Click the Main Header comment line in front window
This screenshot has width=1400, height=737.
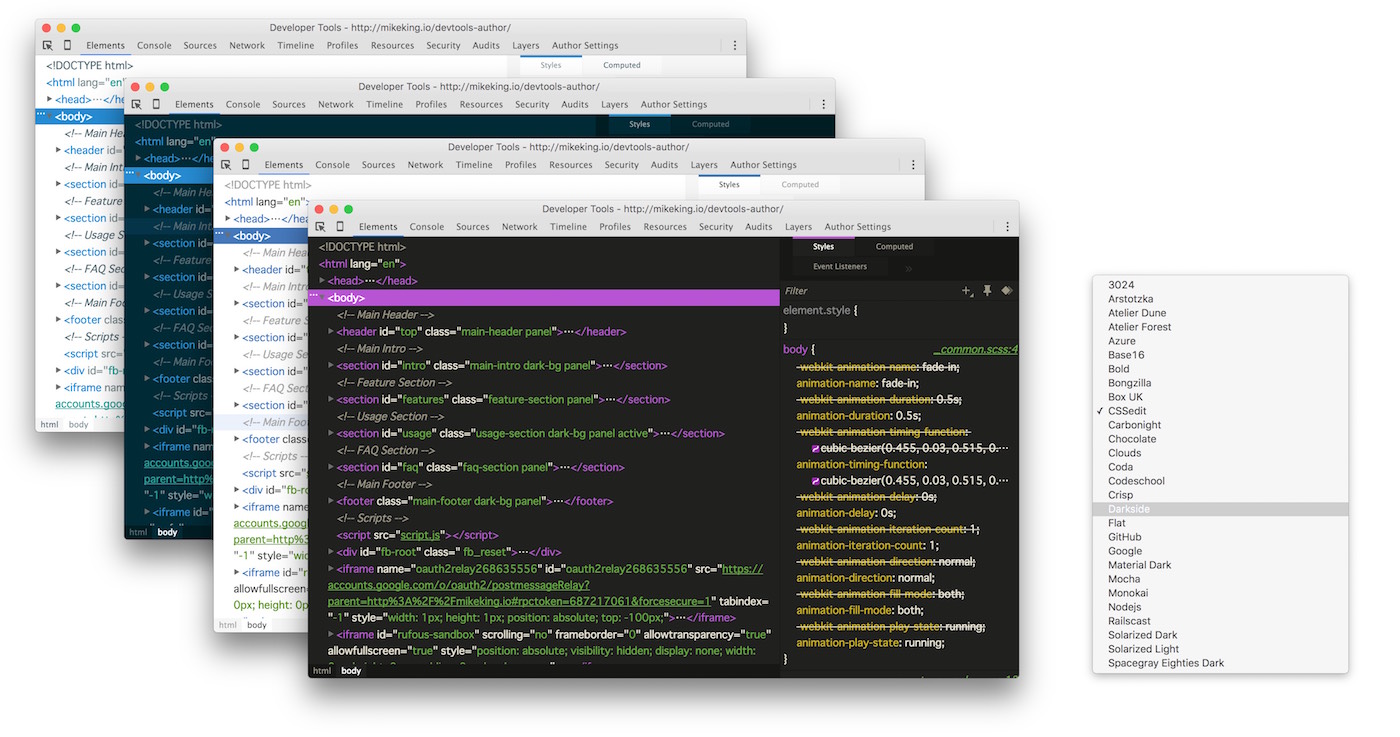[385, 315]
